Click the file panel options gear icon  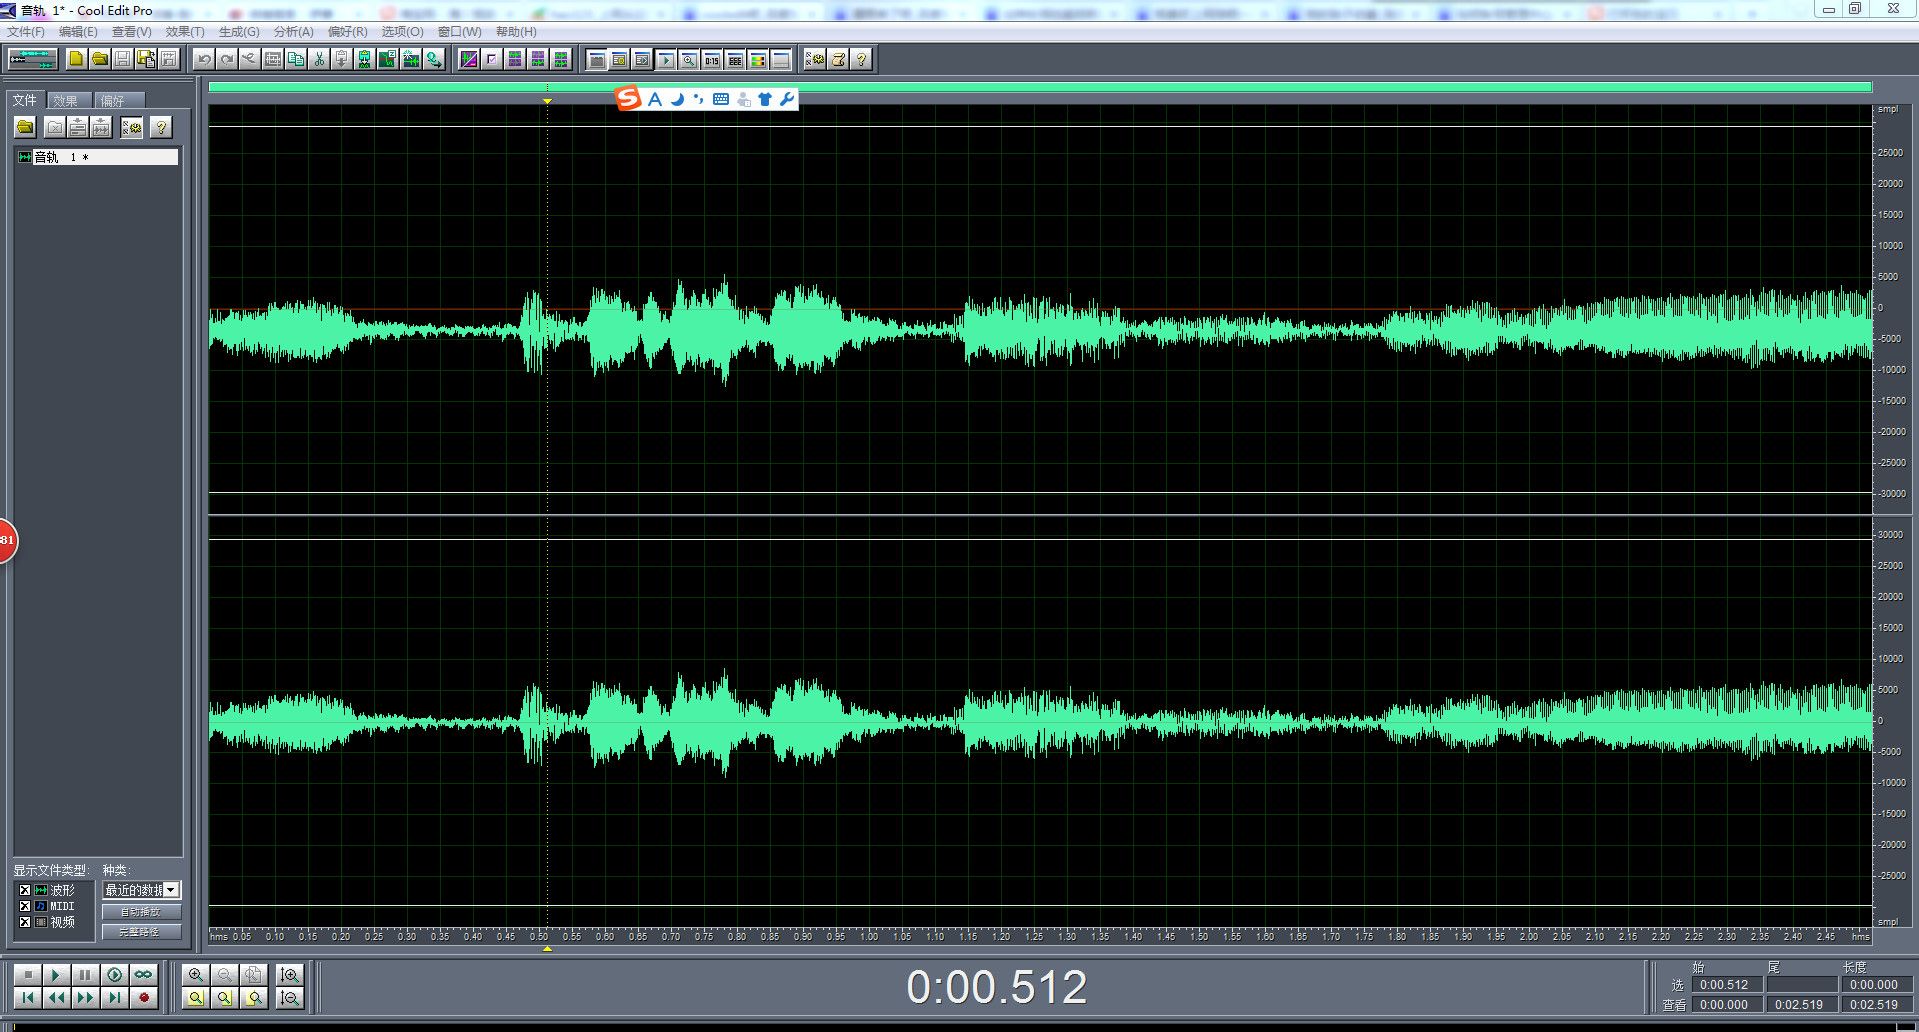[132, 127]
